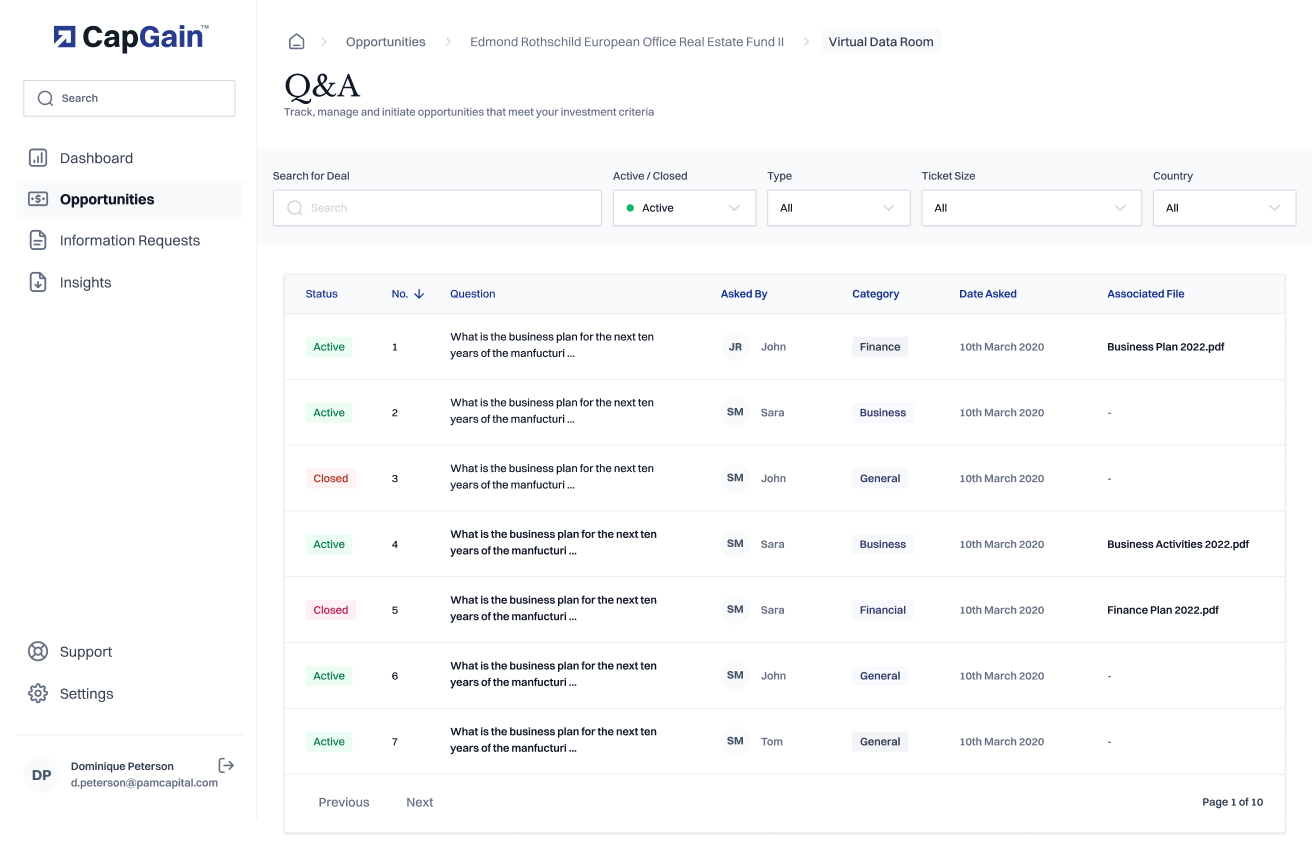Open the Active / Closed dropdown
Screen dimensions: 1312x864
(684, 208)
